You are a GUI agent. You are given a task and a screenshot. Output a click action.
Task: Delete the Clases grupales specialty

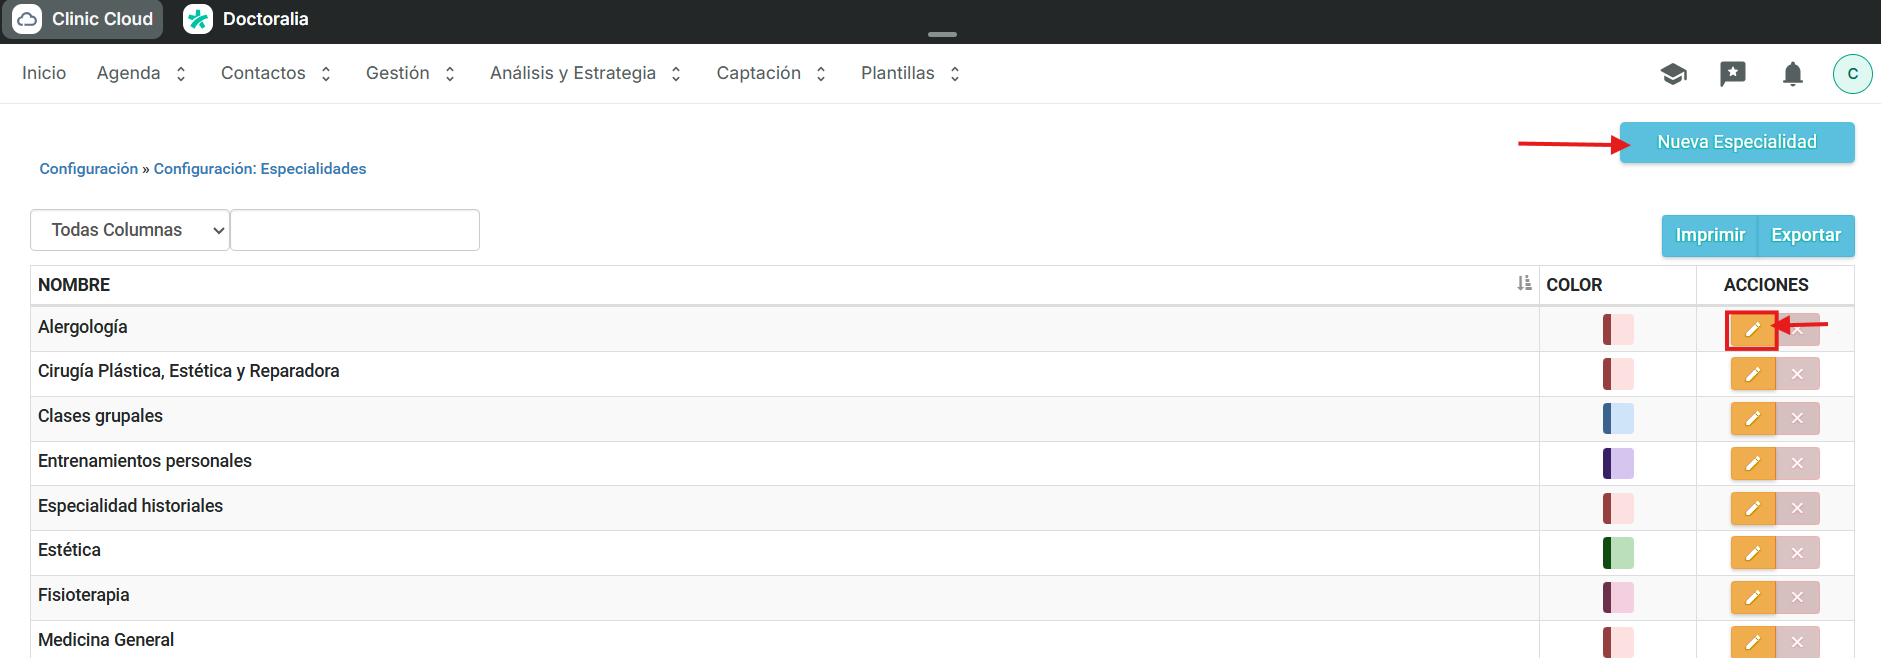click(x=1797, y=419)
